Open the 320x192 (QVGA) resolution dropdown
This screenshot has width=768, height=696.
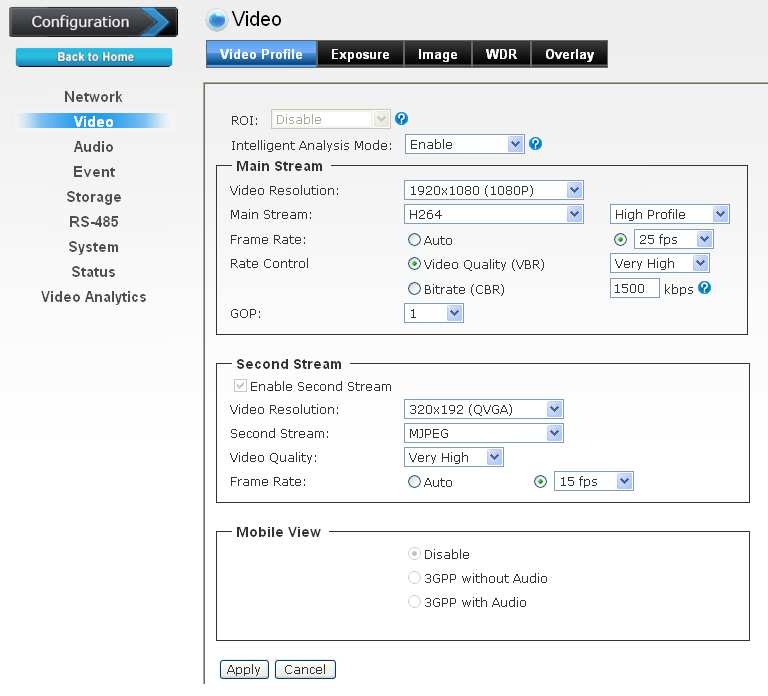tap(483, 409)
